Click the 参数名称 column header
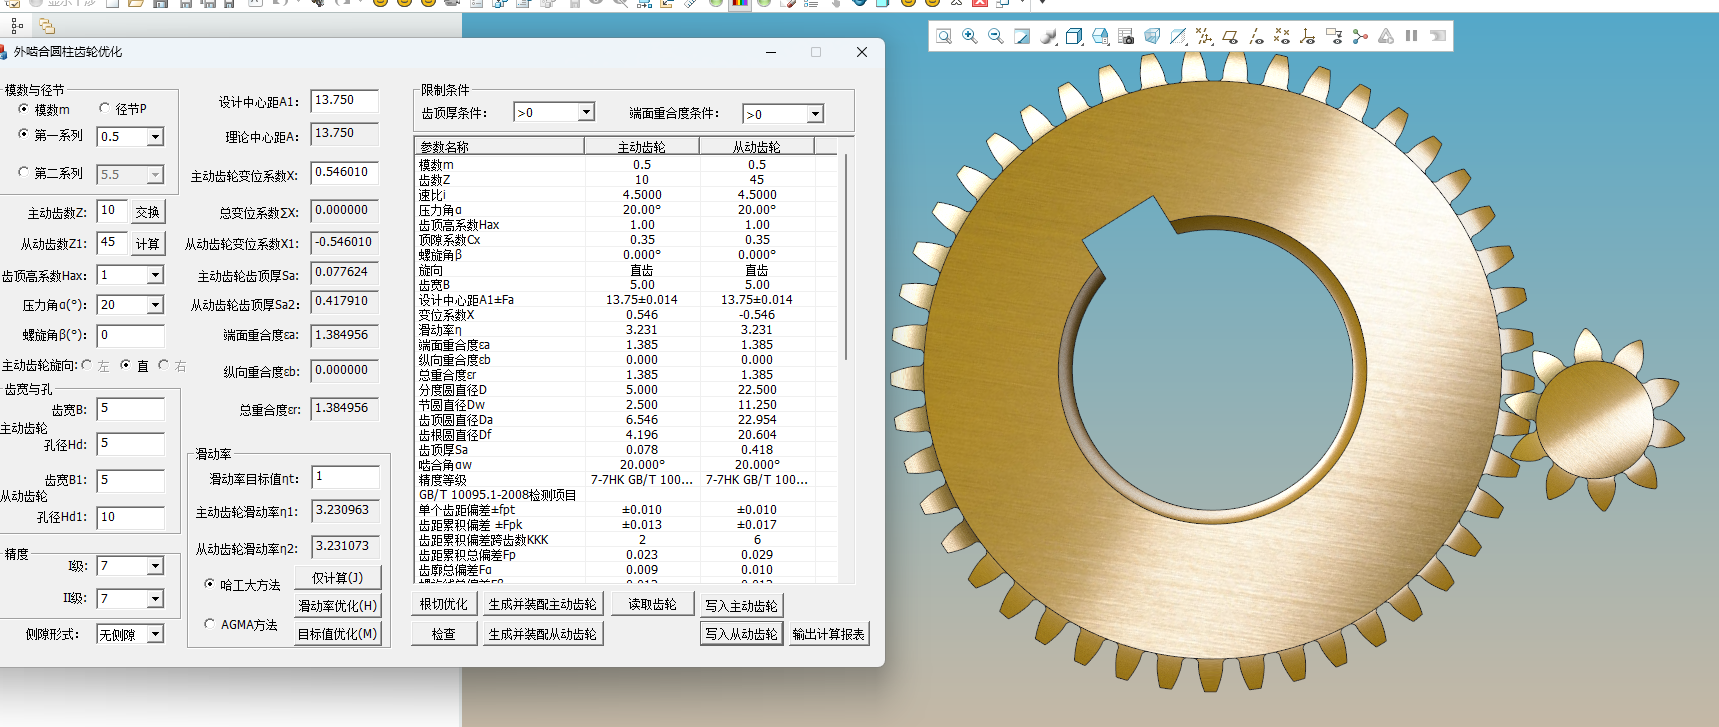The width and height of the screenshot is (1719, 727). 499,147
